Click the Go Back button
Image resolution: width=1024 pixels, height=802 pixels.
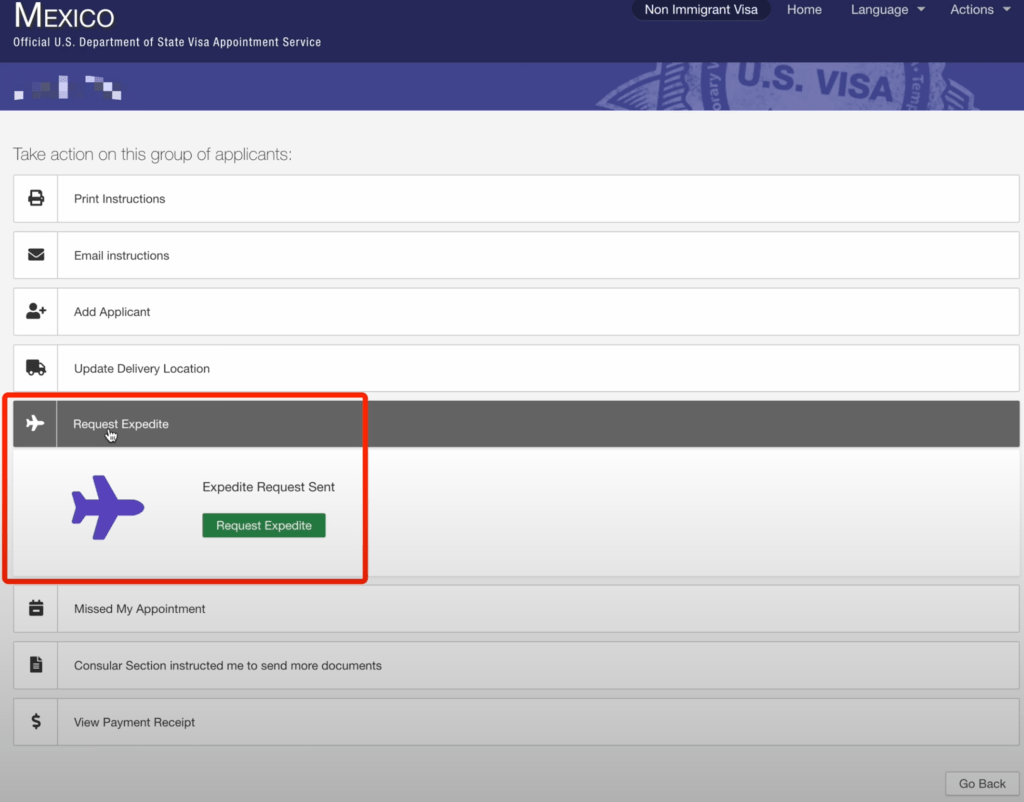click(982, 783)
